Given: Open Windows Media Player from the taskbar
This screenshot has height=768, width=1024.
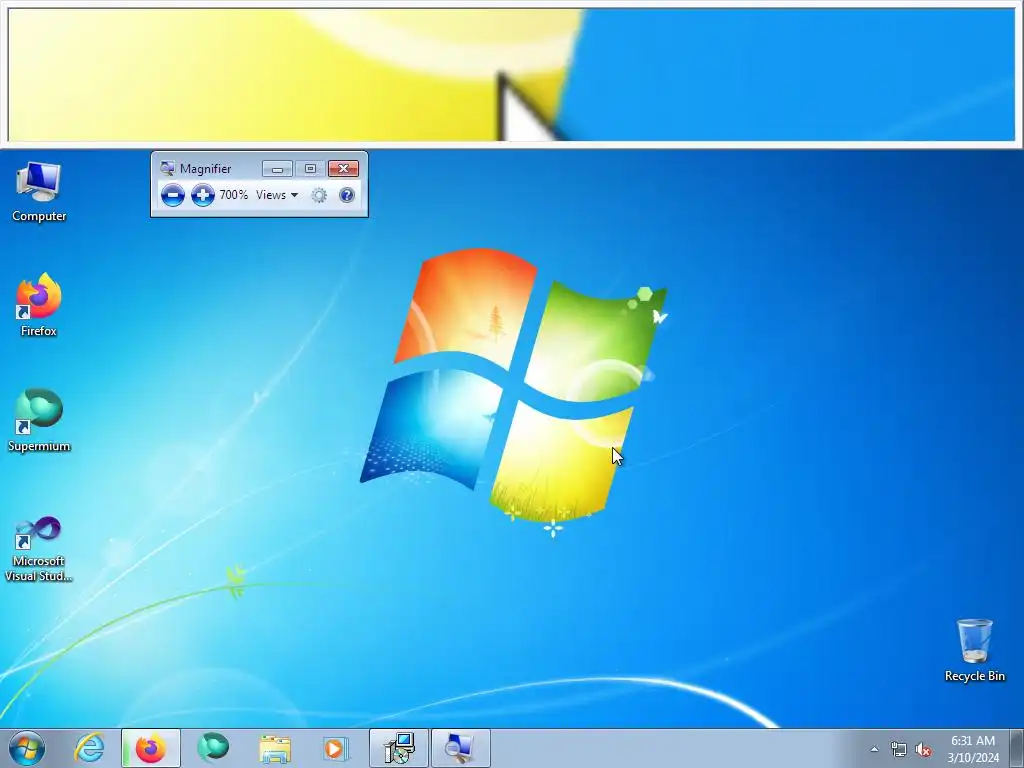Looking at the screenshot, I should coord(336,748).
